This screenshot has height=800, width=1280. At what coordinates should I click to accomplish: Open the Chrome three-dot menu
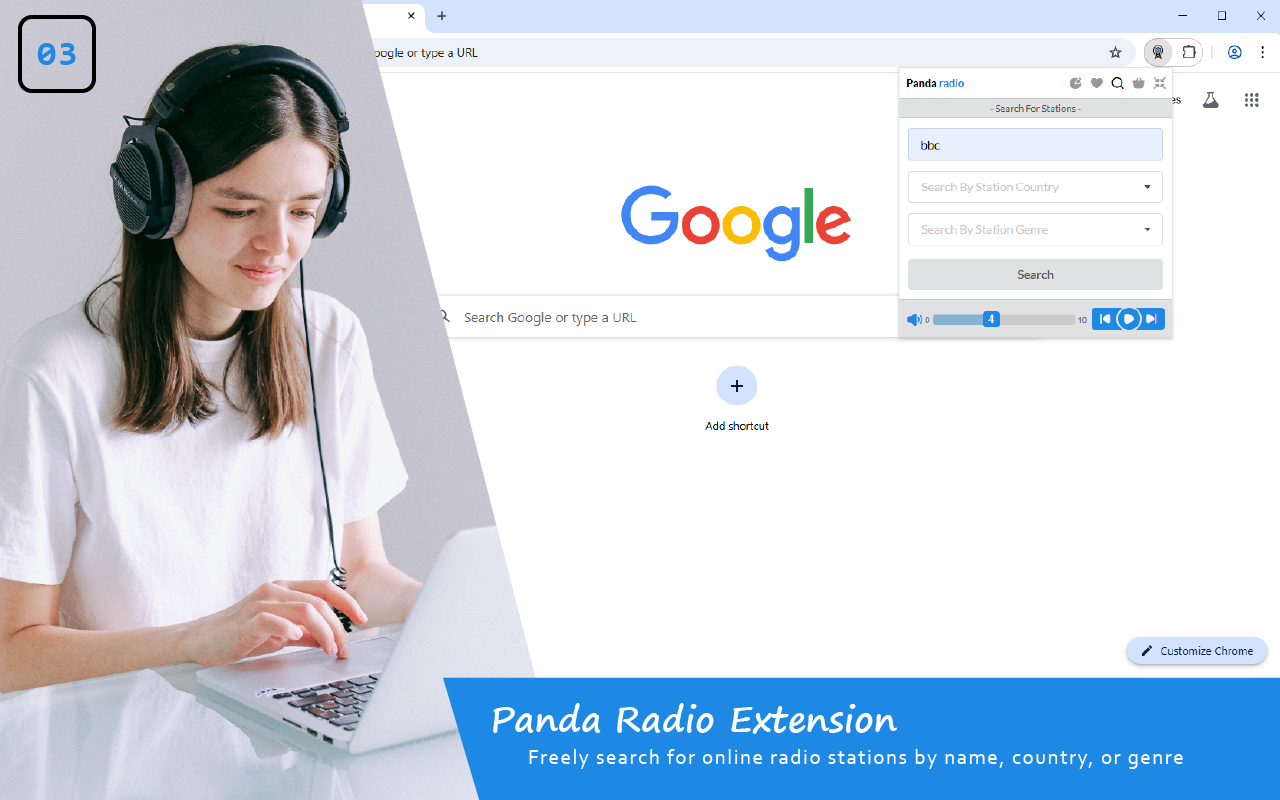pos(1263,52)
